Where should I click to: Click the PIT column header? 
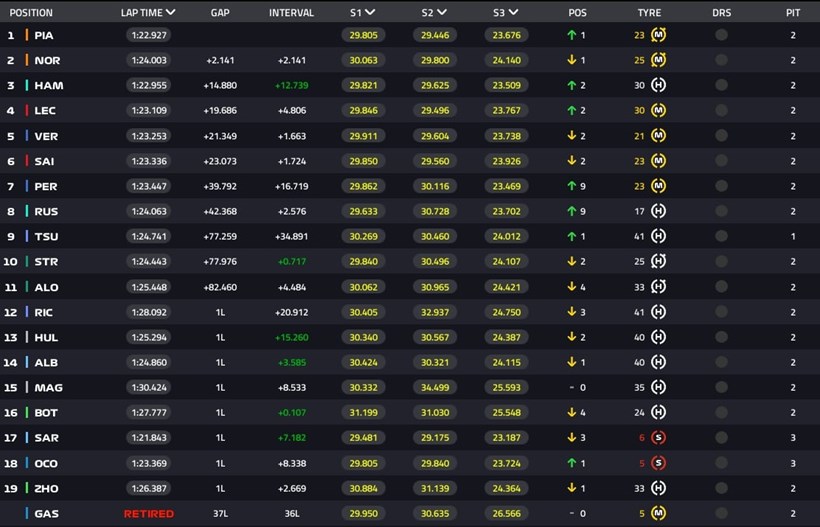click(793, 13)
